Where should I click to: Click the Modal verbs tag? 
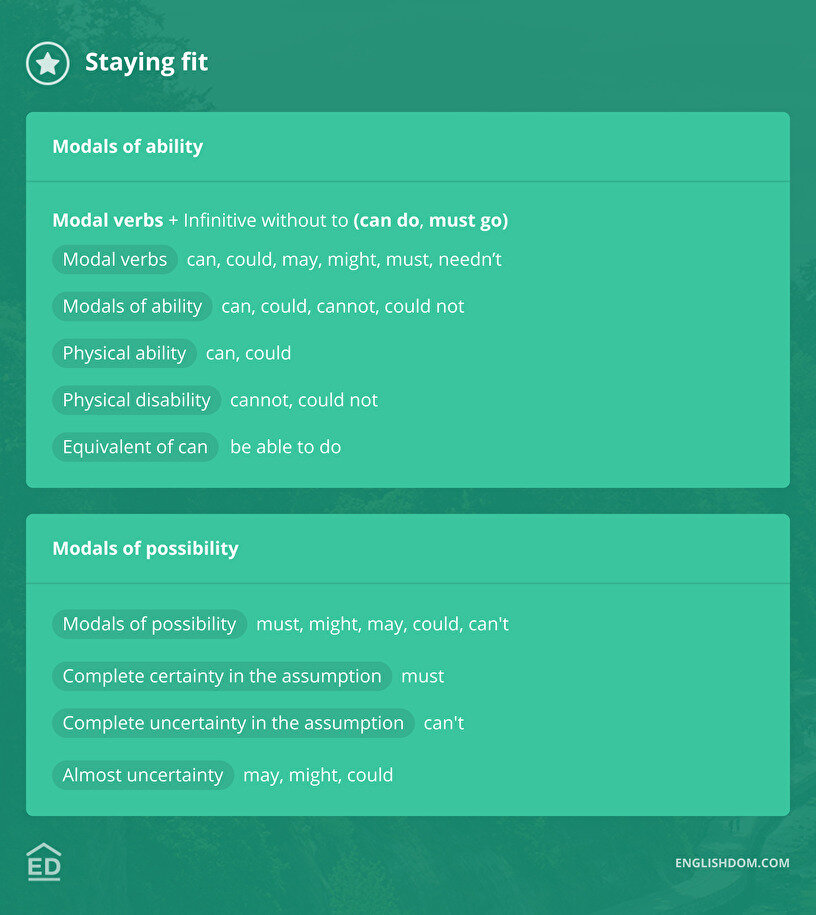pyautogui.click(x=115, y=260)
